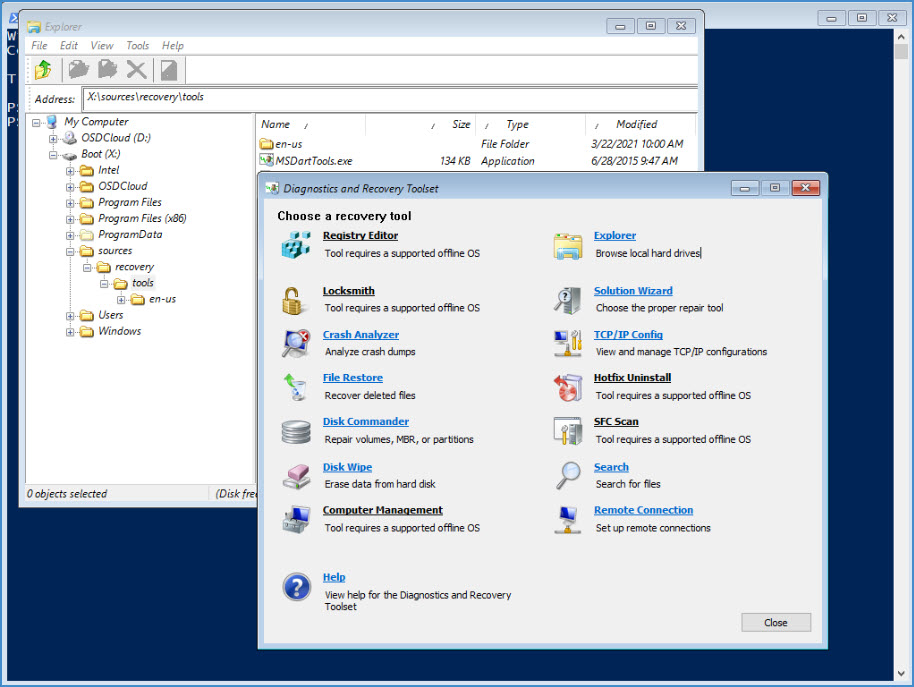Collapse the Boot (X:) drive node
The height and width of the screenshot is (687, 914).
(53, 155)
